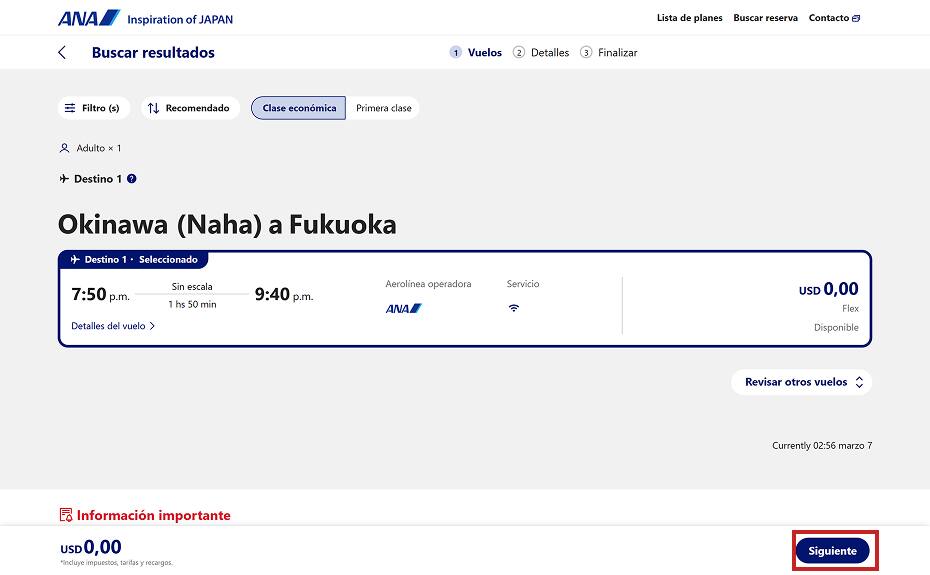Open Buscar reserva in header
Screen dimensions: 930x575
click(765, 18)
